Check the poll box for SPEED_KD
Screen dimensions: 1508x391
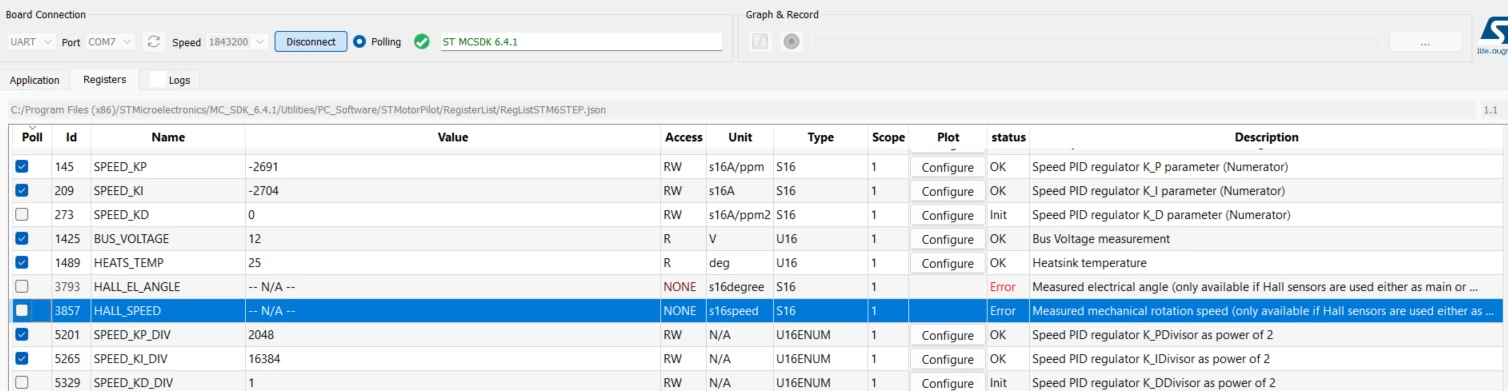click(22, 214)
